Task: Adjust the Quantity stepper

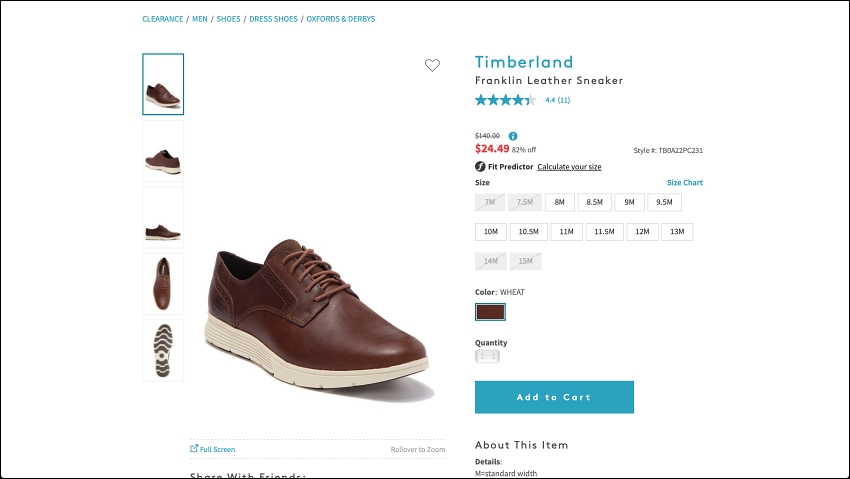Action: coord(487,356)
